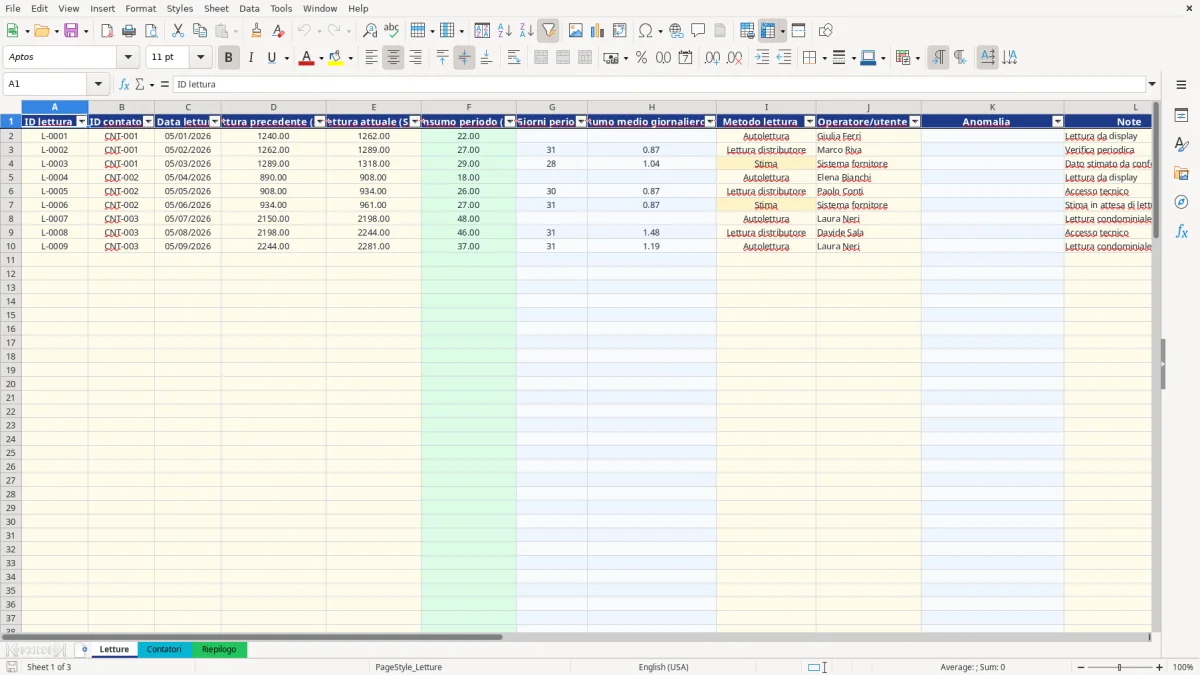The width and height of the screenshot is (1200, 675).
Task: Apply the yellow background highlight color
Action: (x=336, y=58)
